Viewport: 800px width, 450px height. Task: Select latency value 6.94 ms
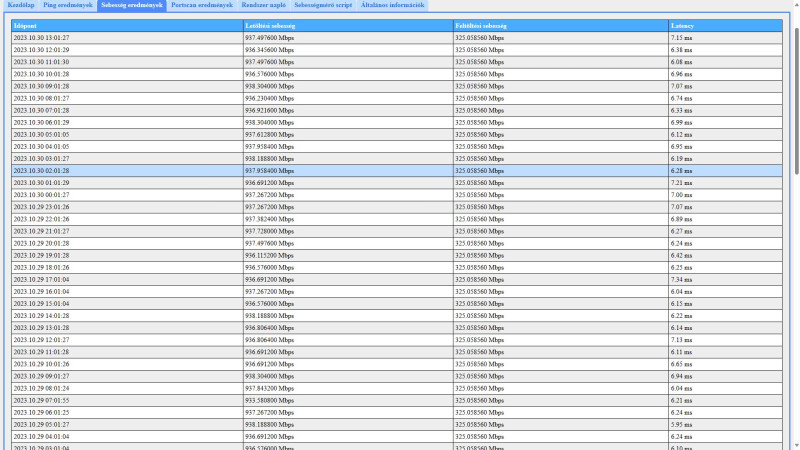tap(682, 376)
